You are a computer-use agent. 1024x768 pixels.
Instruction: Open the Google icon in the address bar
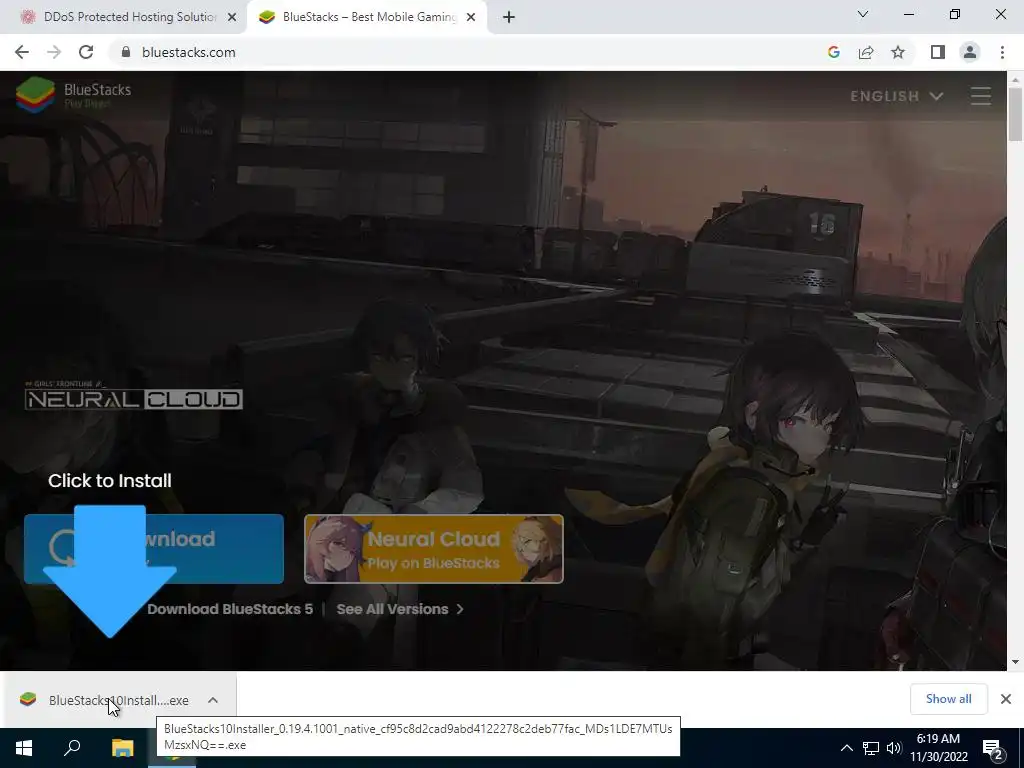click(833, 52)
